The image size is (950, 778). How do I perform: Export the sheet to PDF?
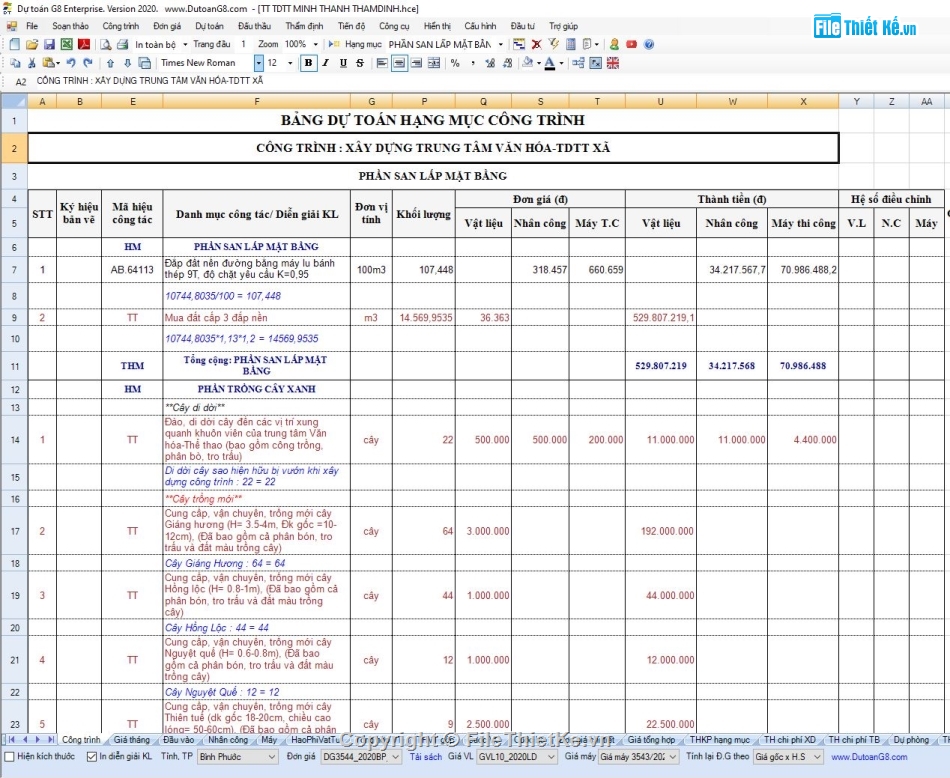point(84,44)
